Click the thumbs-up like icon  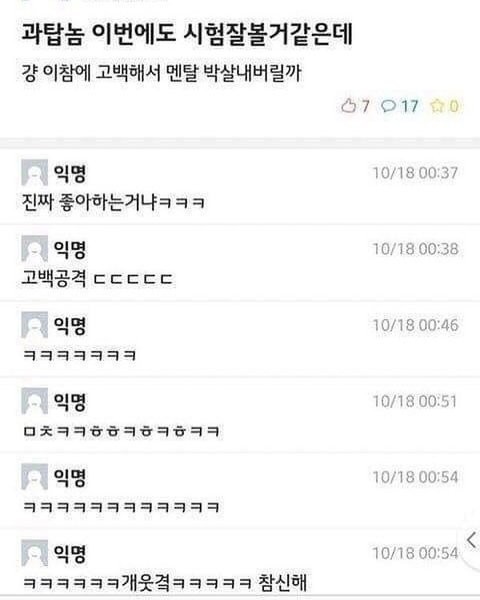[x=348, y=105]
